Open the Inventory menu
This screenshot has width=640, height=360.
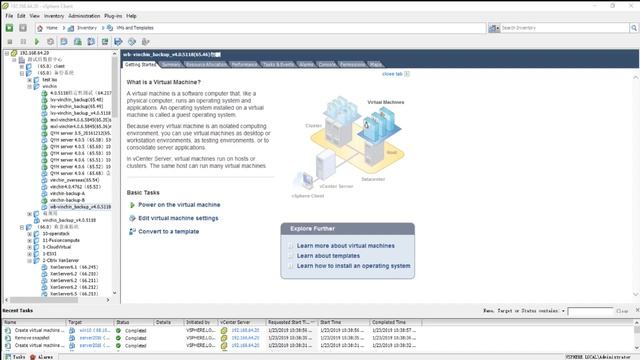54,16
